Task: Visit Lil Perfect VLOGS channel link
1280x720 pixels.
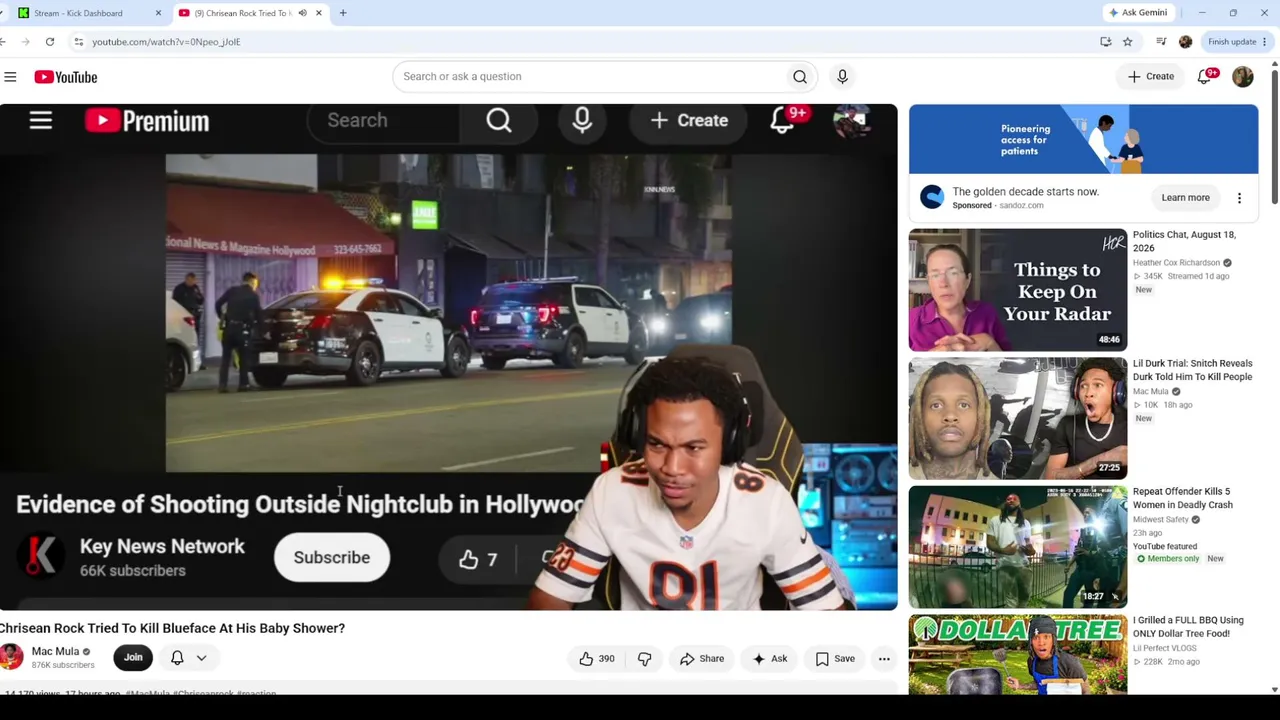Action: [1167, 649]
